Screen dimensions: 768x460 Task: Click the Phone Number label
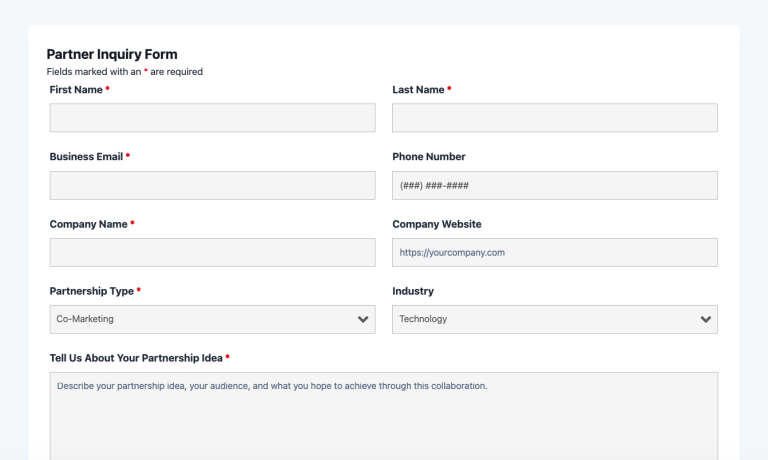tap(429, 157)
